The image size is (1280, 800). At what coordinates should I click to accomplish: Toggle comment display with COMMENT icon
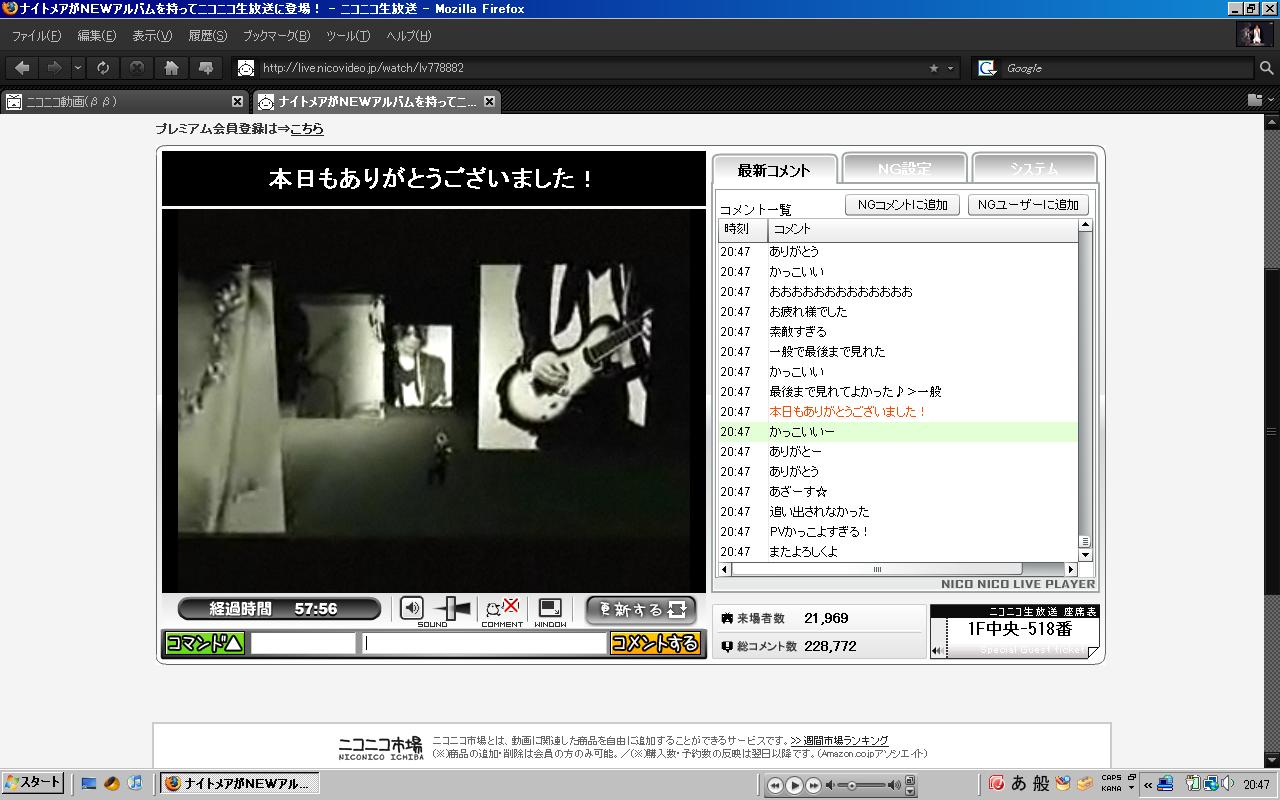tap(502, 608)
